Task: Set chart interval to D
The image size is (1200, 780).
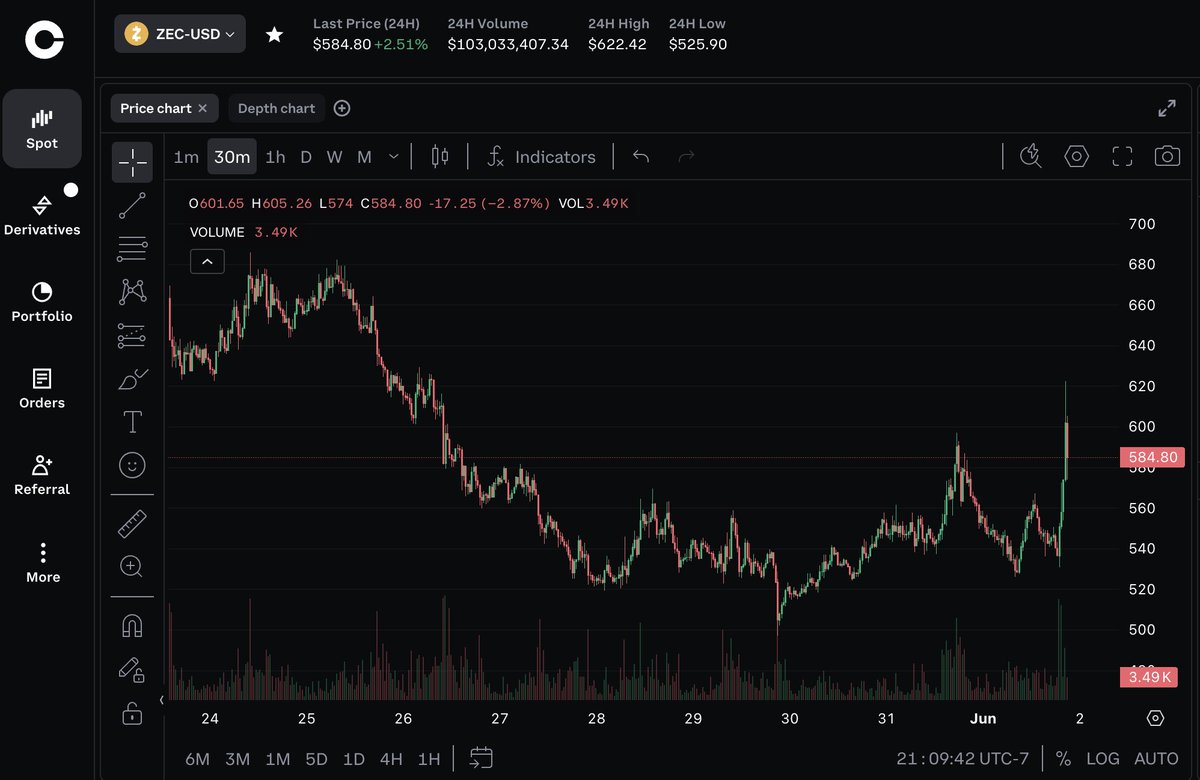Action: (x=306, y=157)
